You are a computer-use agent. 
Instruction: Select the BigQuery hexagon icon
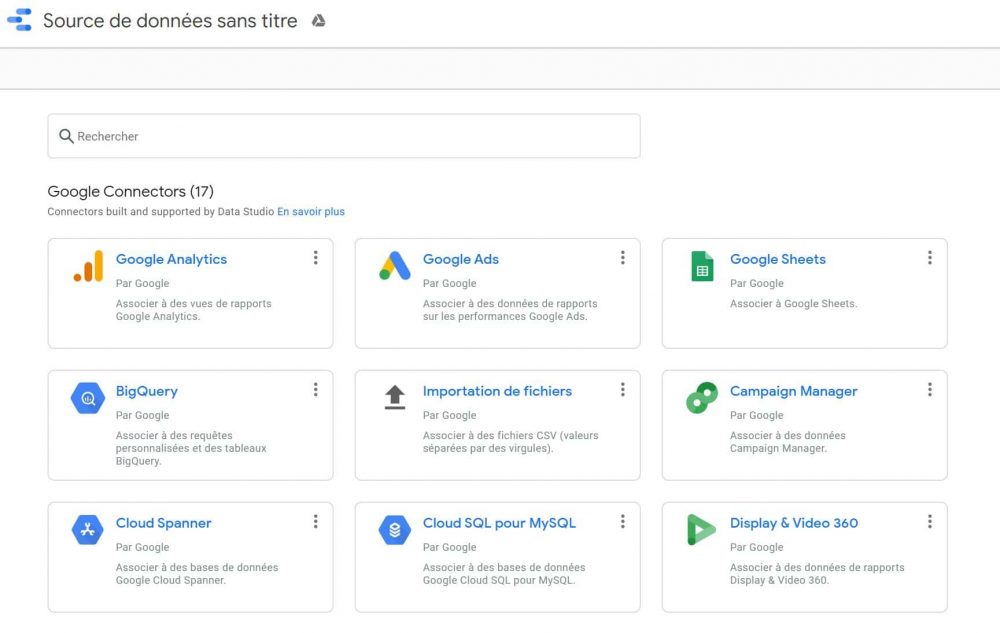(87, 397)
